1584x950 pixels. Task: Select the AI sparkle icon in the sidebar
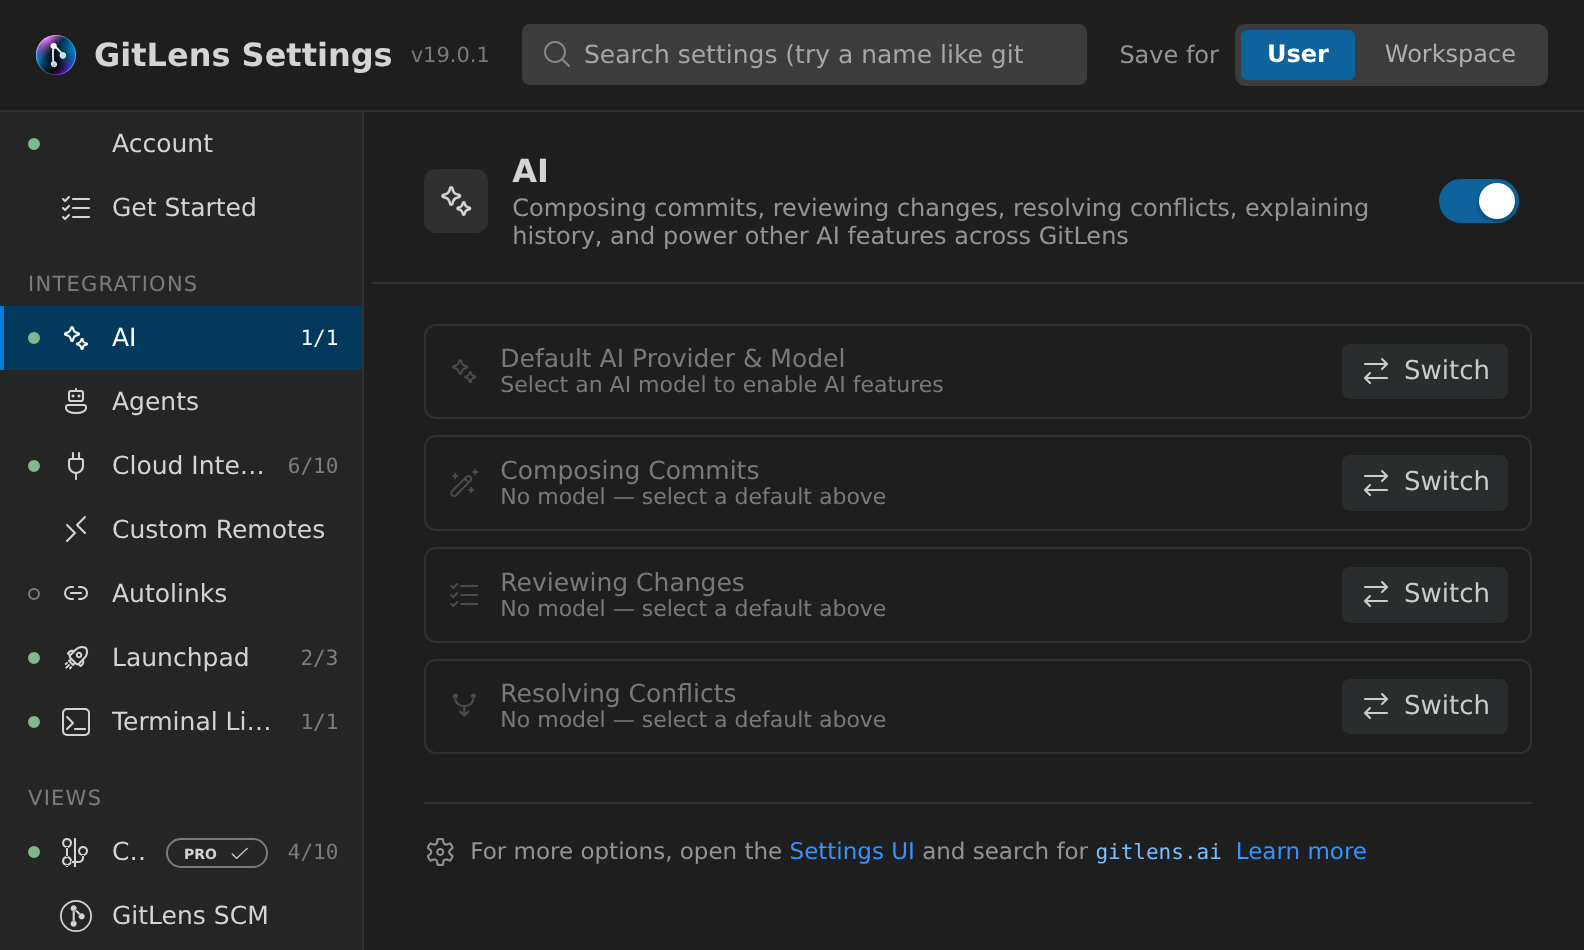pyautogui.click(x=76, y=338)
